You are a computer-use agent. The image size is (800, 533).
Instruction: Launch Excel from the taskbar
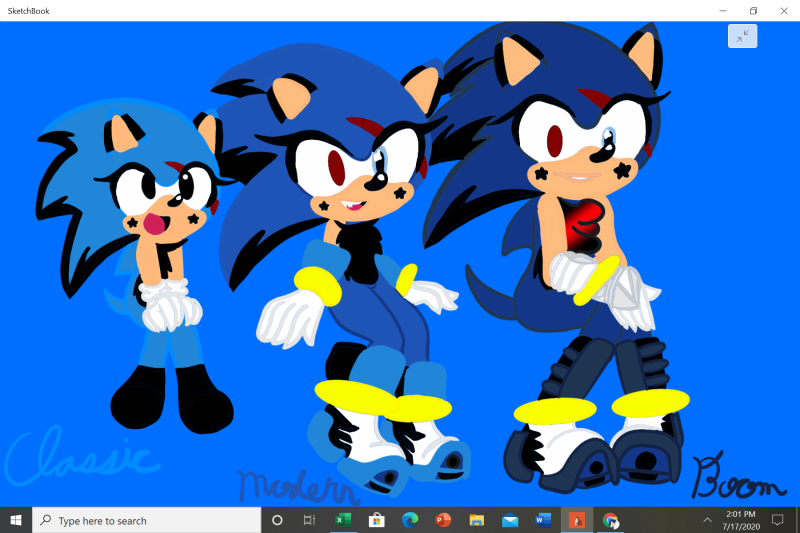point(343,520)
